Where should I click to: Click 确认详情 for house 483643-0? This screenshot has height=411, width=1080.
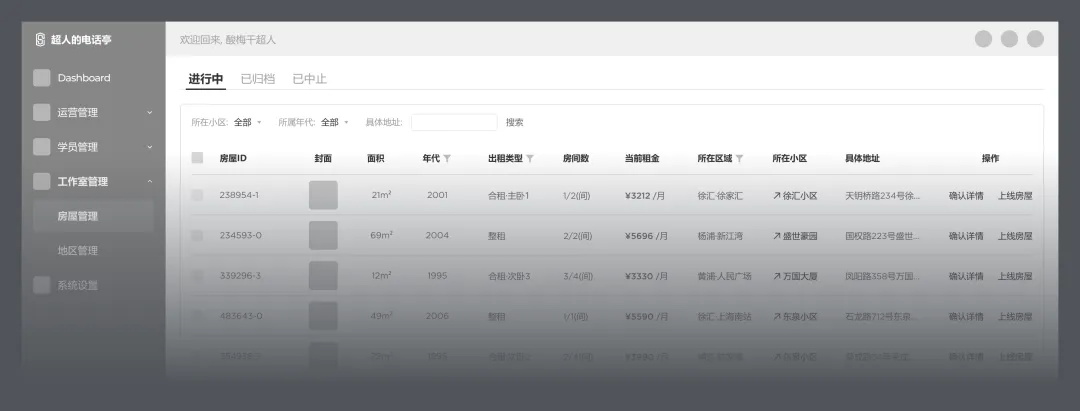pyautogui.click(x=966, y=317)
